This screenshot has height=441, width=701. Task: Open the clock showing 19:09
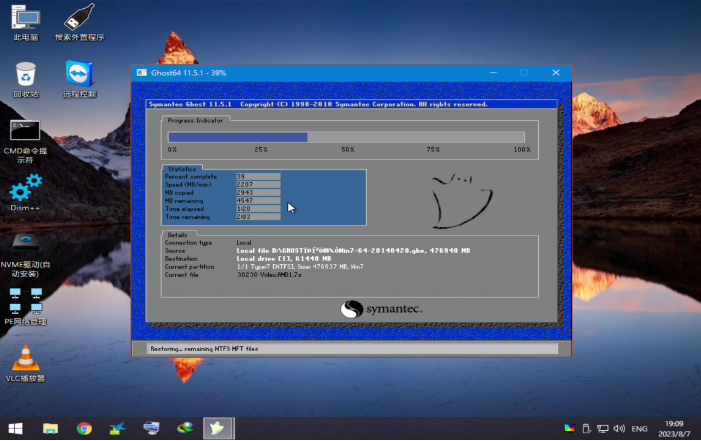pyautogui.click(x=674, y=428)
